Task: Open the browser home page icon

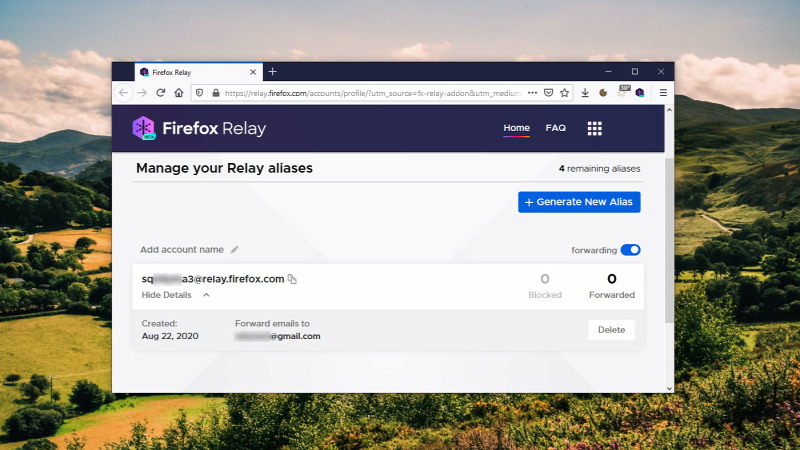Action: click(x=179, y=93)
